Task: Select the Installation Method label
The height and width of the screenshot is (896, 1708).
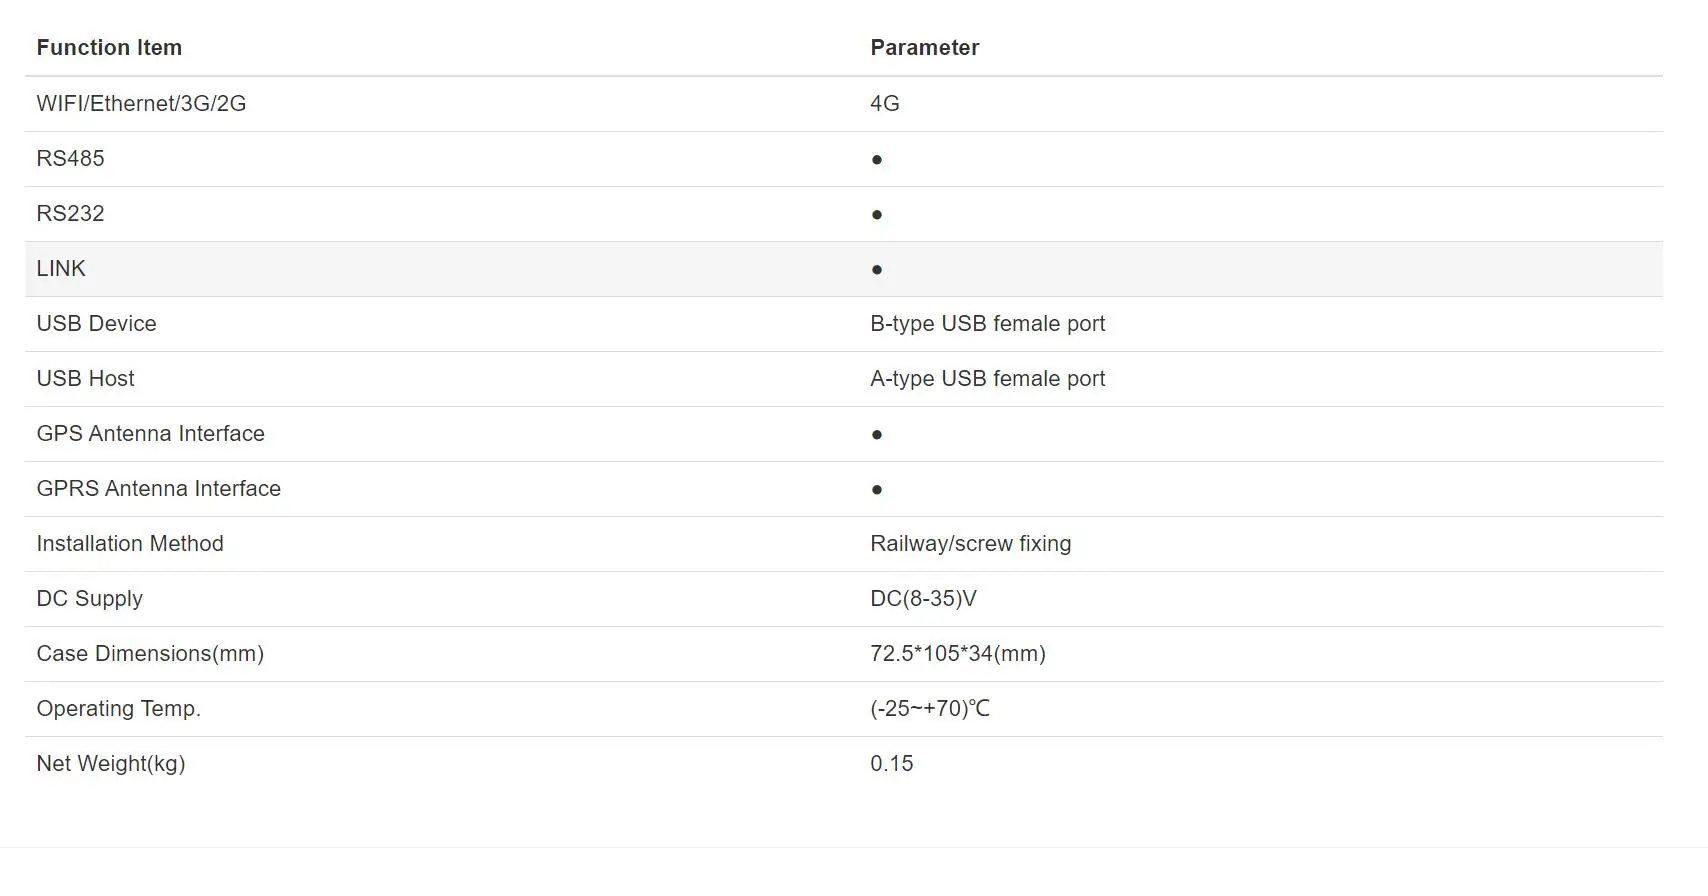Action: 130,543
